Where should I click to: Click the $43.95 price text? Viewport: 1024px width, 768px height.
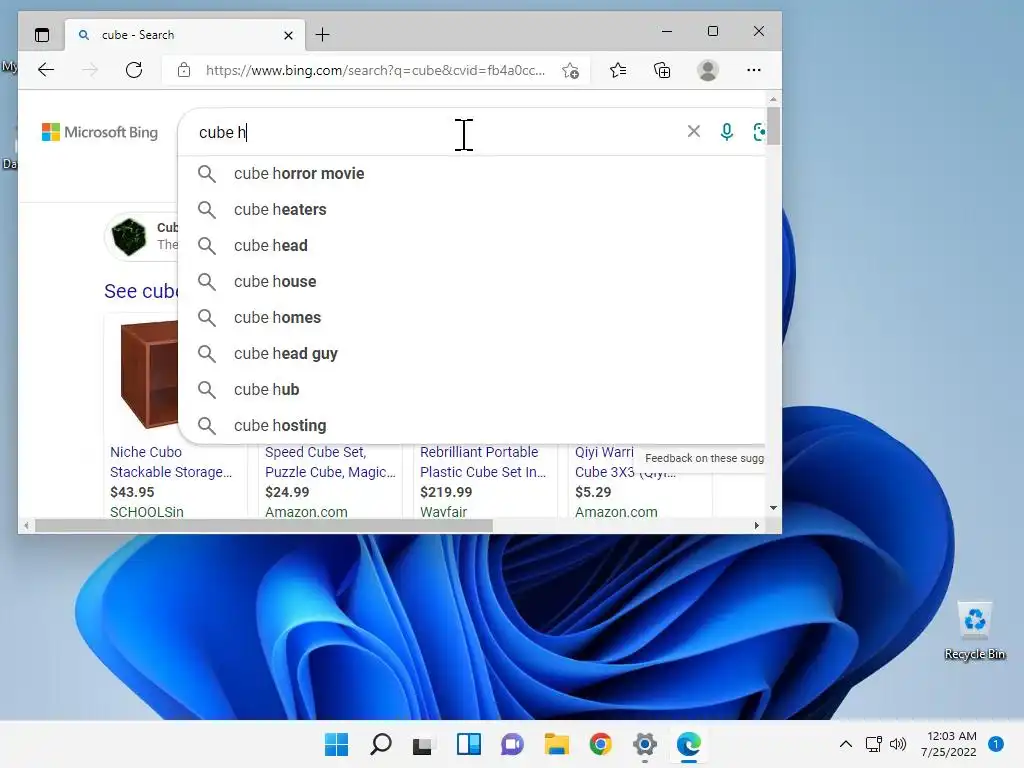[x=132, y=492]
